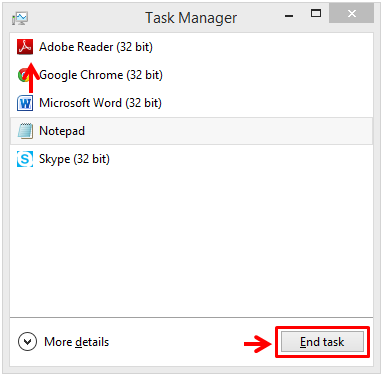Close the Task Manager window
The height and width of the screenshot is (375, 383).
click(351, 13)
